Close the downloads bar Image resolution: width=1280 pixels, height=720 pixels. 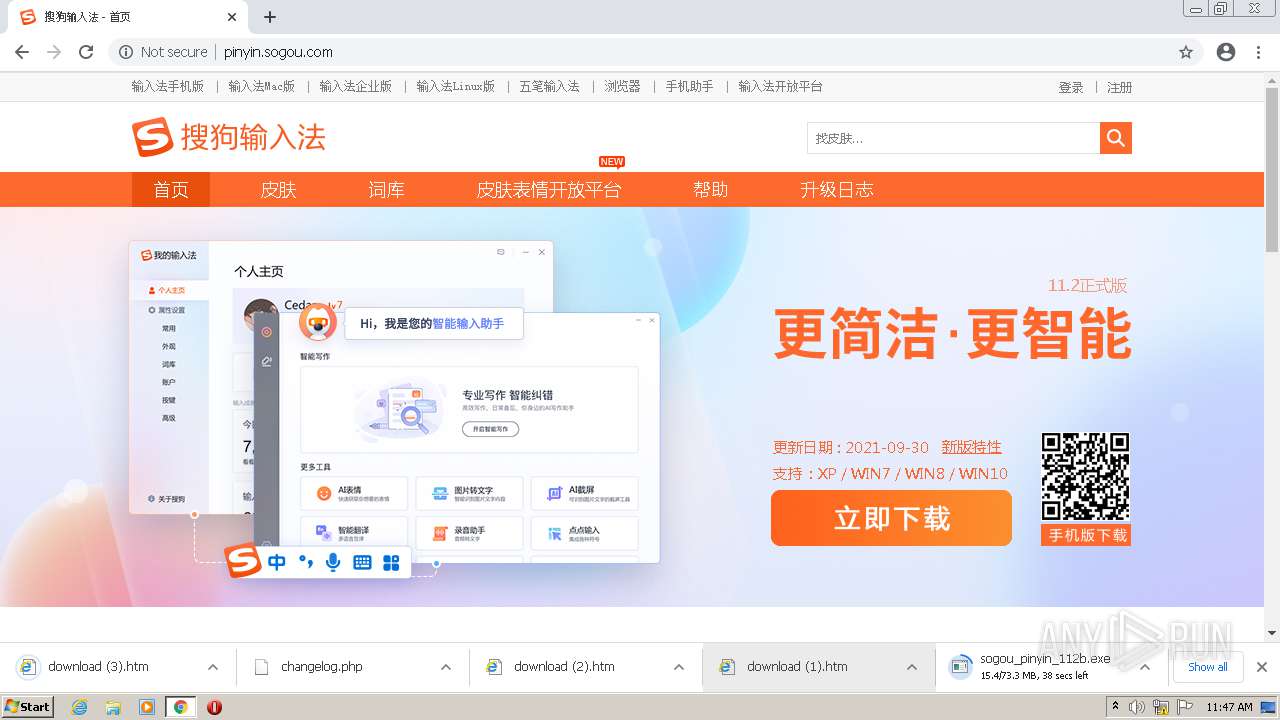click(1262, 667)
